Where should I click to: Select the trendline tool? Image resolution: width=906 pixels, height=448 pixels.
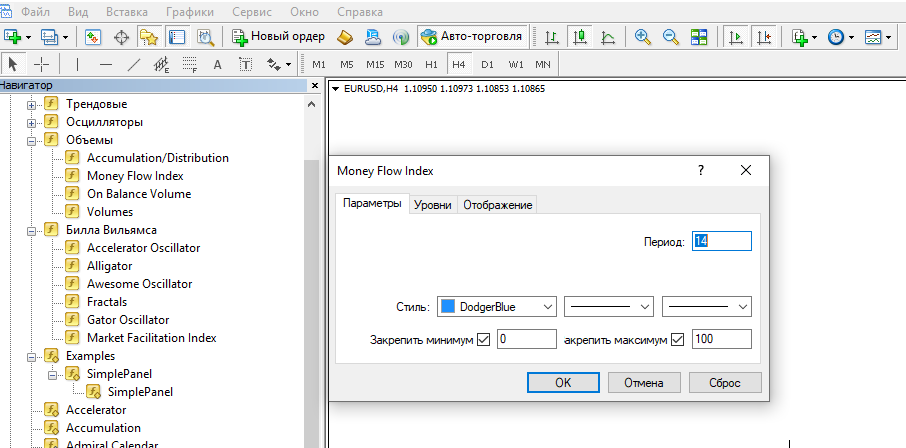point(133,64)
